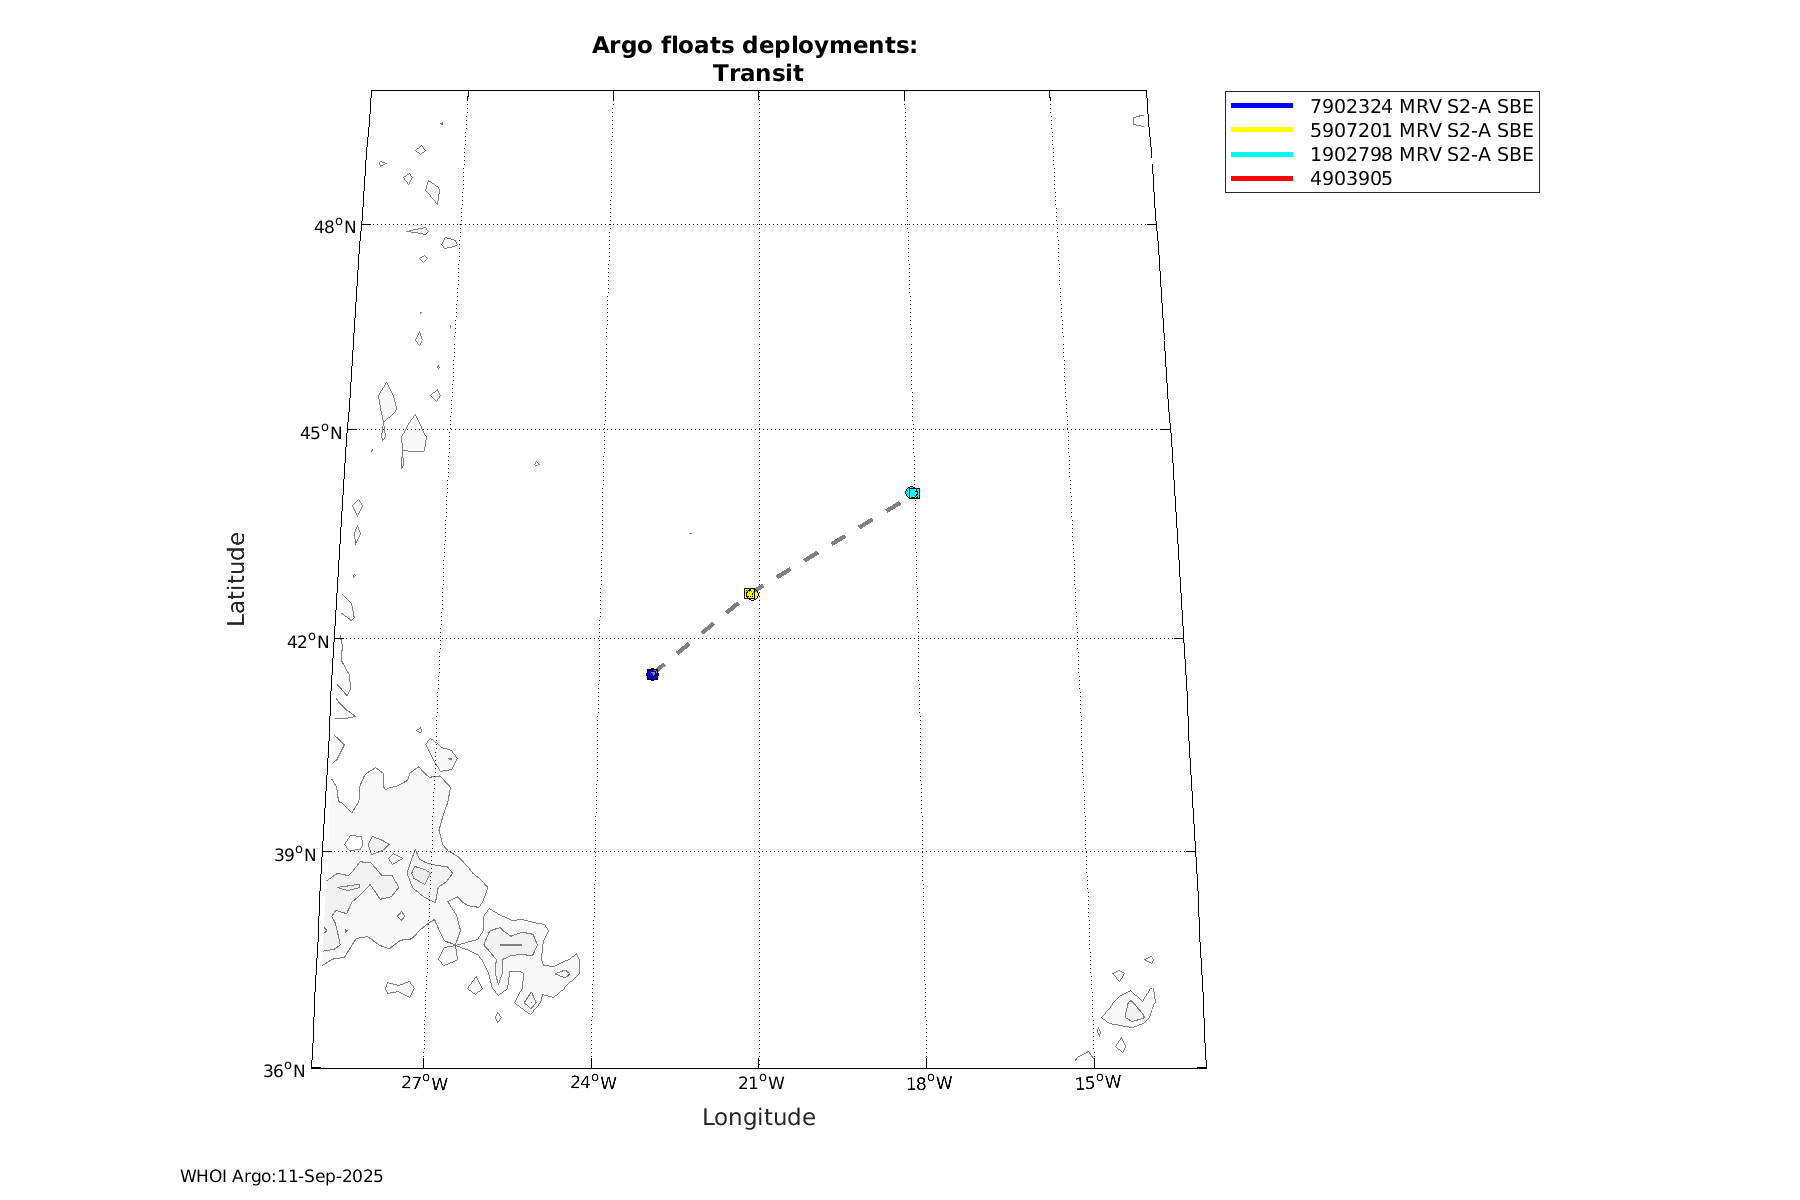Click legend entry 1902798 MRV S2-A SBE
1800x1200 pixels.
point(1421,155)
